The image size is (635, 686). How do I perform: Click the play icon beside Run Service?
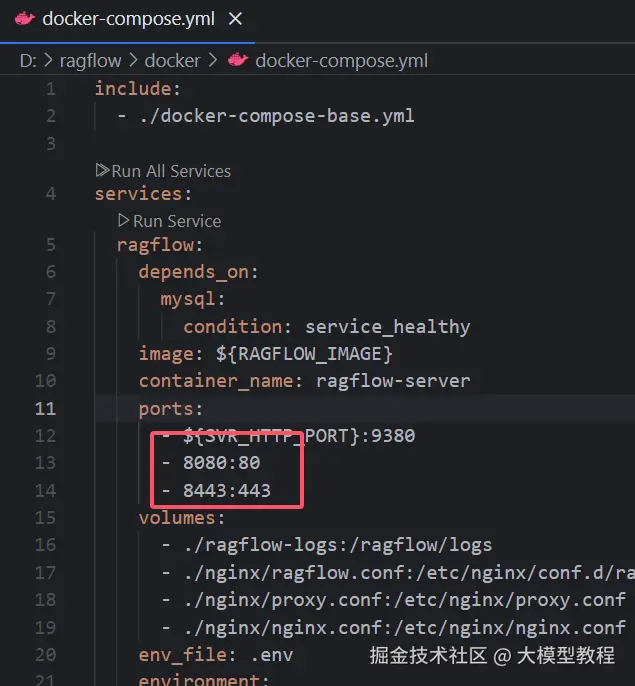click(123, 220)
